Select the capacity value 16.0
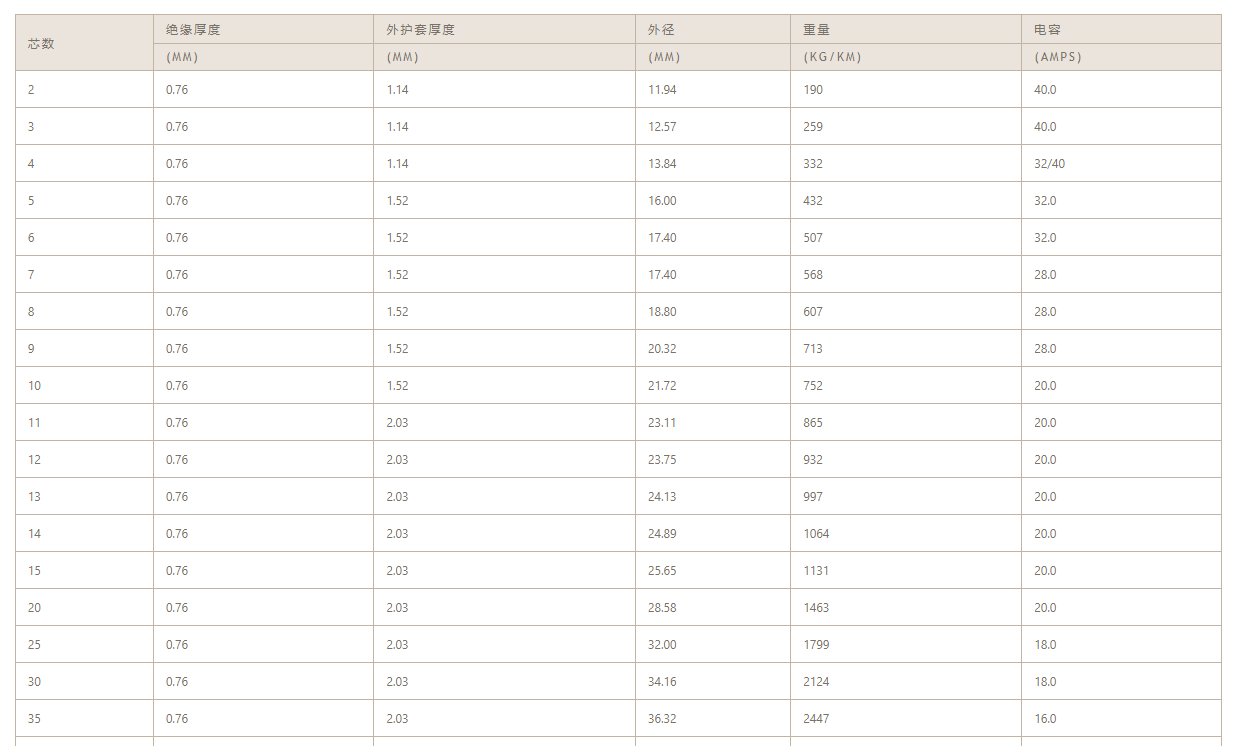Viewport: 1238px width, 746px height. (x=1045, y=719)
